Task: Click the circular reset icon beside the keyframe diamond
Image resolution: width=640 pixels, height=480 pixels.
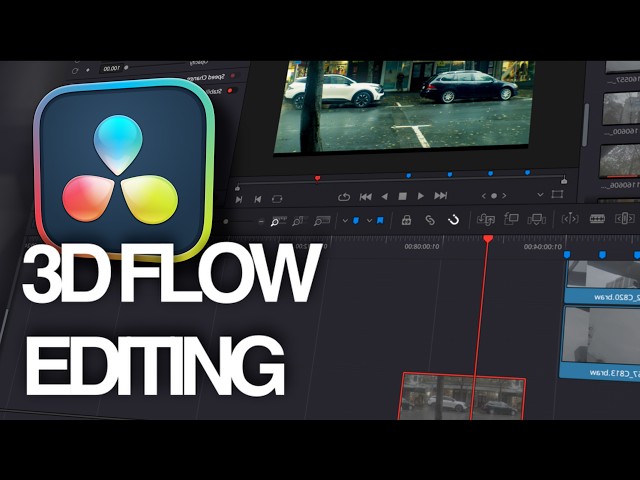Action: click(x=75, y=71)
